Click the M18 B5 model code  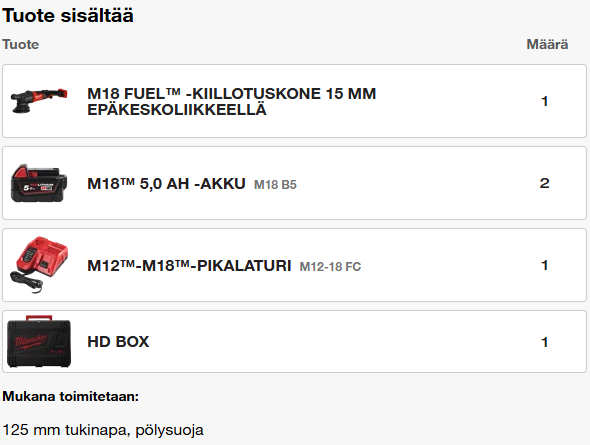coord(275,185)
